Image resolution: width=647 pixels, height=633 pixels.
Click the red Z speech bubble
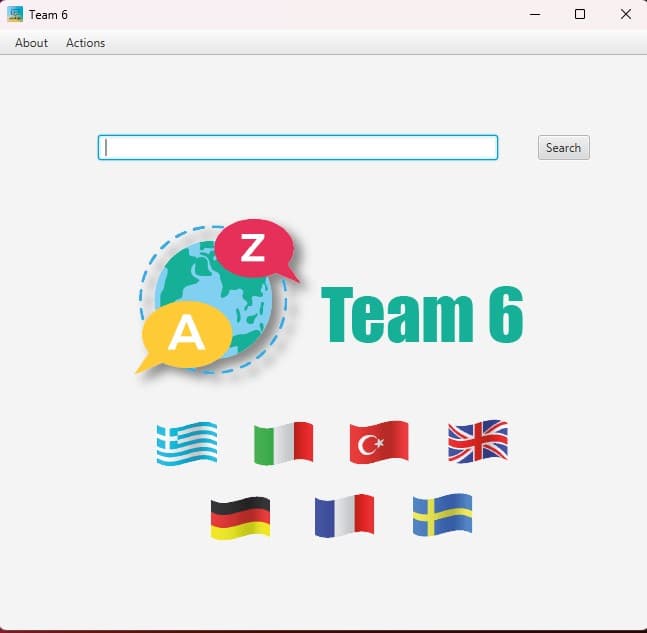click(x=255, y=249)
